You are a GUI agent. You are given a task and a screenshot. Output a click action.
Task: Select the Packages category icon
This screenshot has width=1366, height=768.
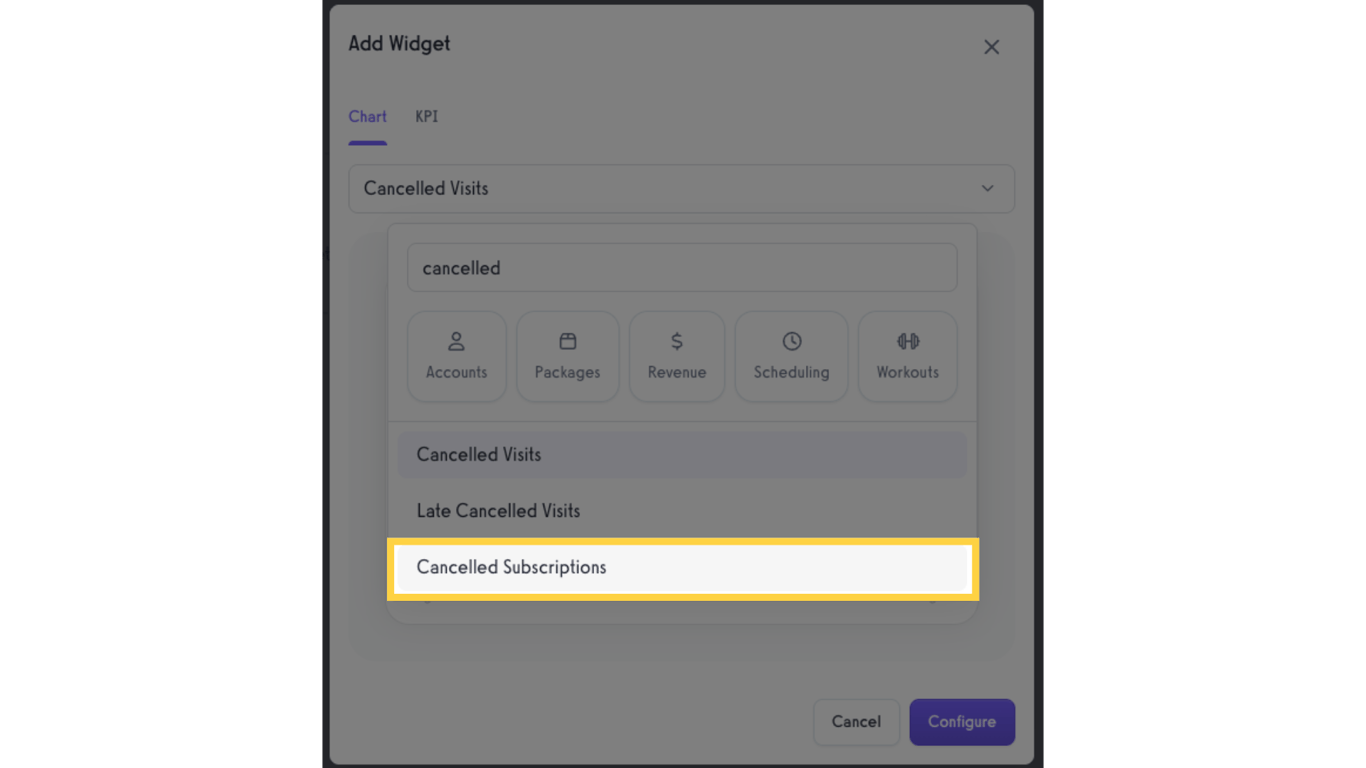[567, 356]
